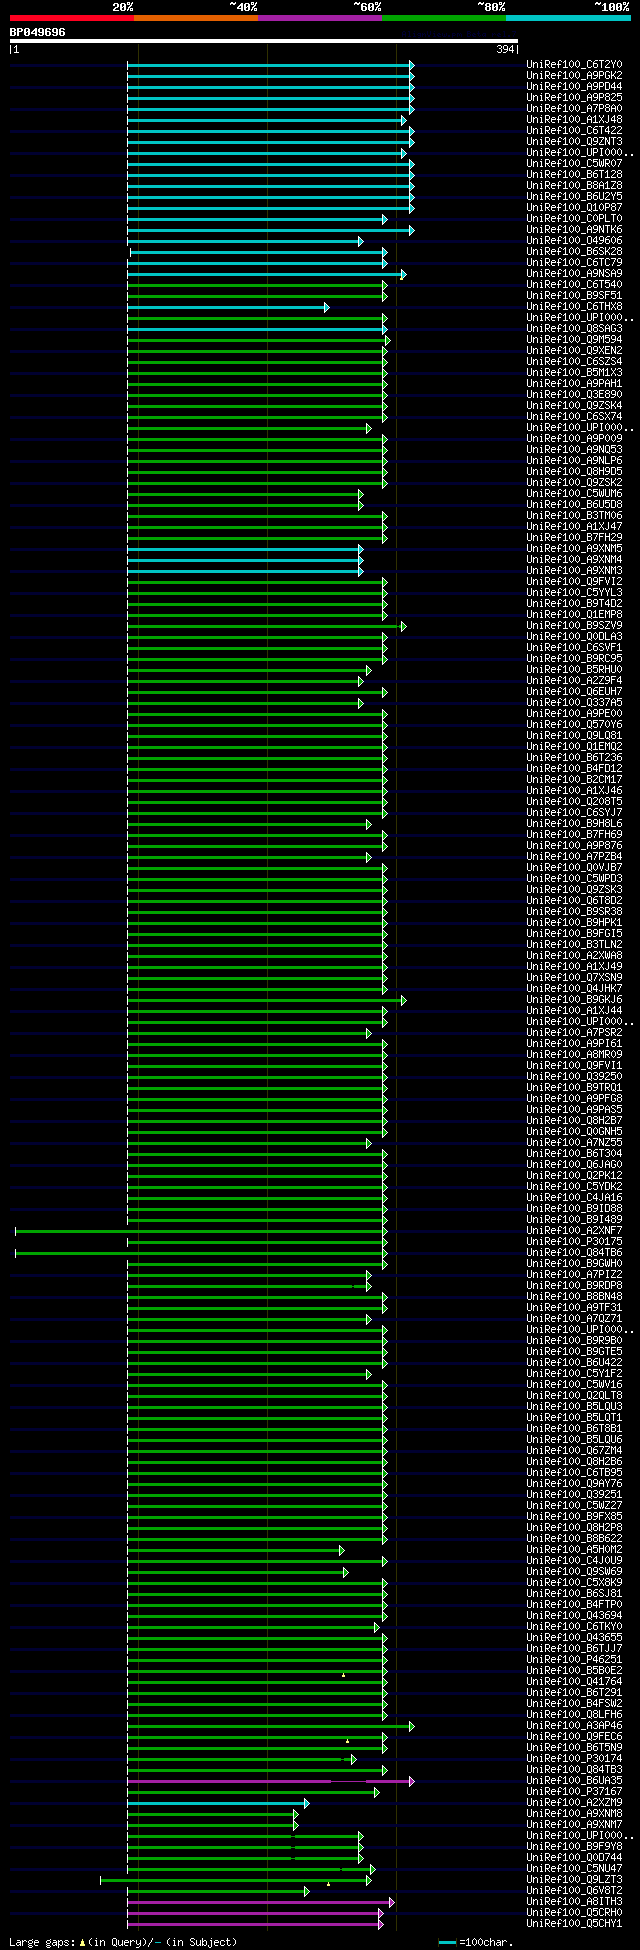
Task: Select the UniRef100_B6U5D8 label
Action: point(574,505)
